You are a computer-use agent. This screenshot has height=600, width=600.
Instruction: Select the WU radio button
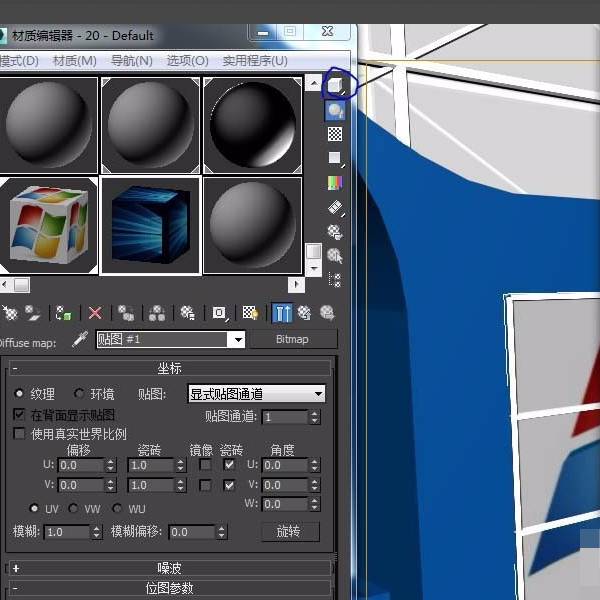[x=117, y=508]
